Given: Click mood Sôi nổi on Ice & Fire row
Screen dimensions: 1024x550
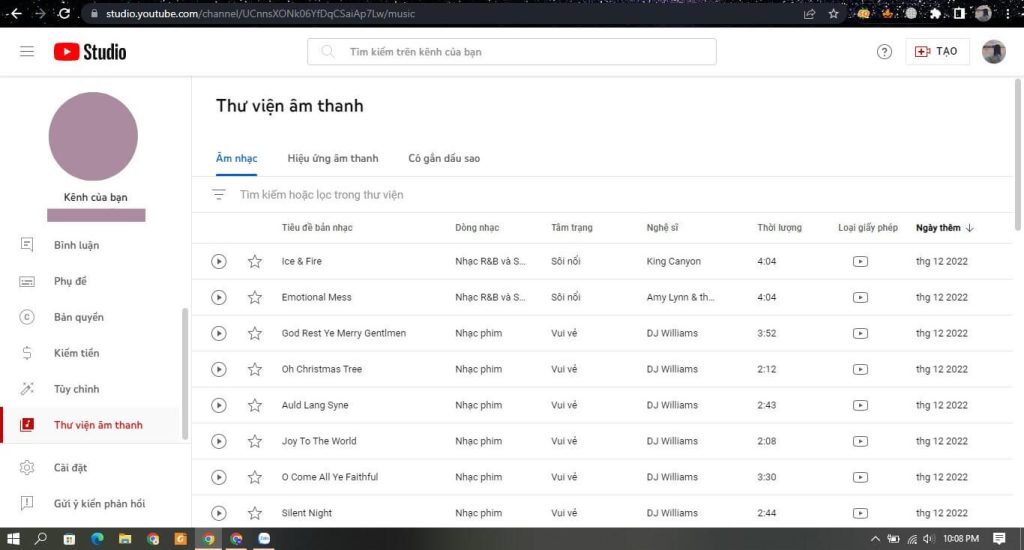Looking at the screenshot, I should (x=566, y=261).
